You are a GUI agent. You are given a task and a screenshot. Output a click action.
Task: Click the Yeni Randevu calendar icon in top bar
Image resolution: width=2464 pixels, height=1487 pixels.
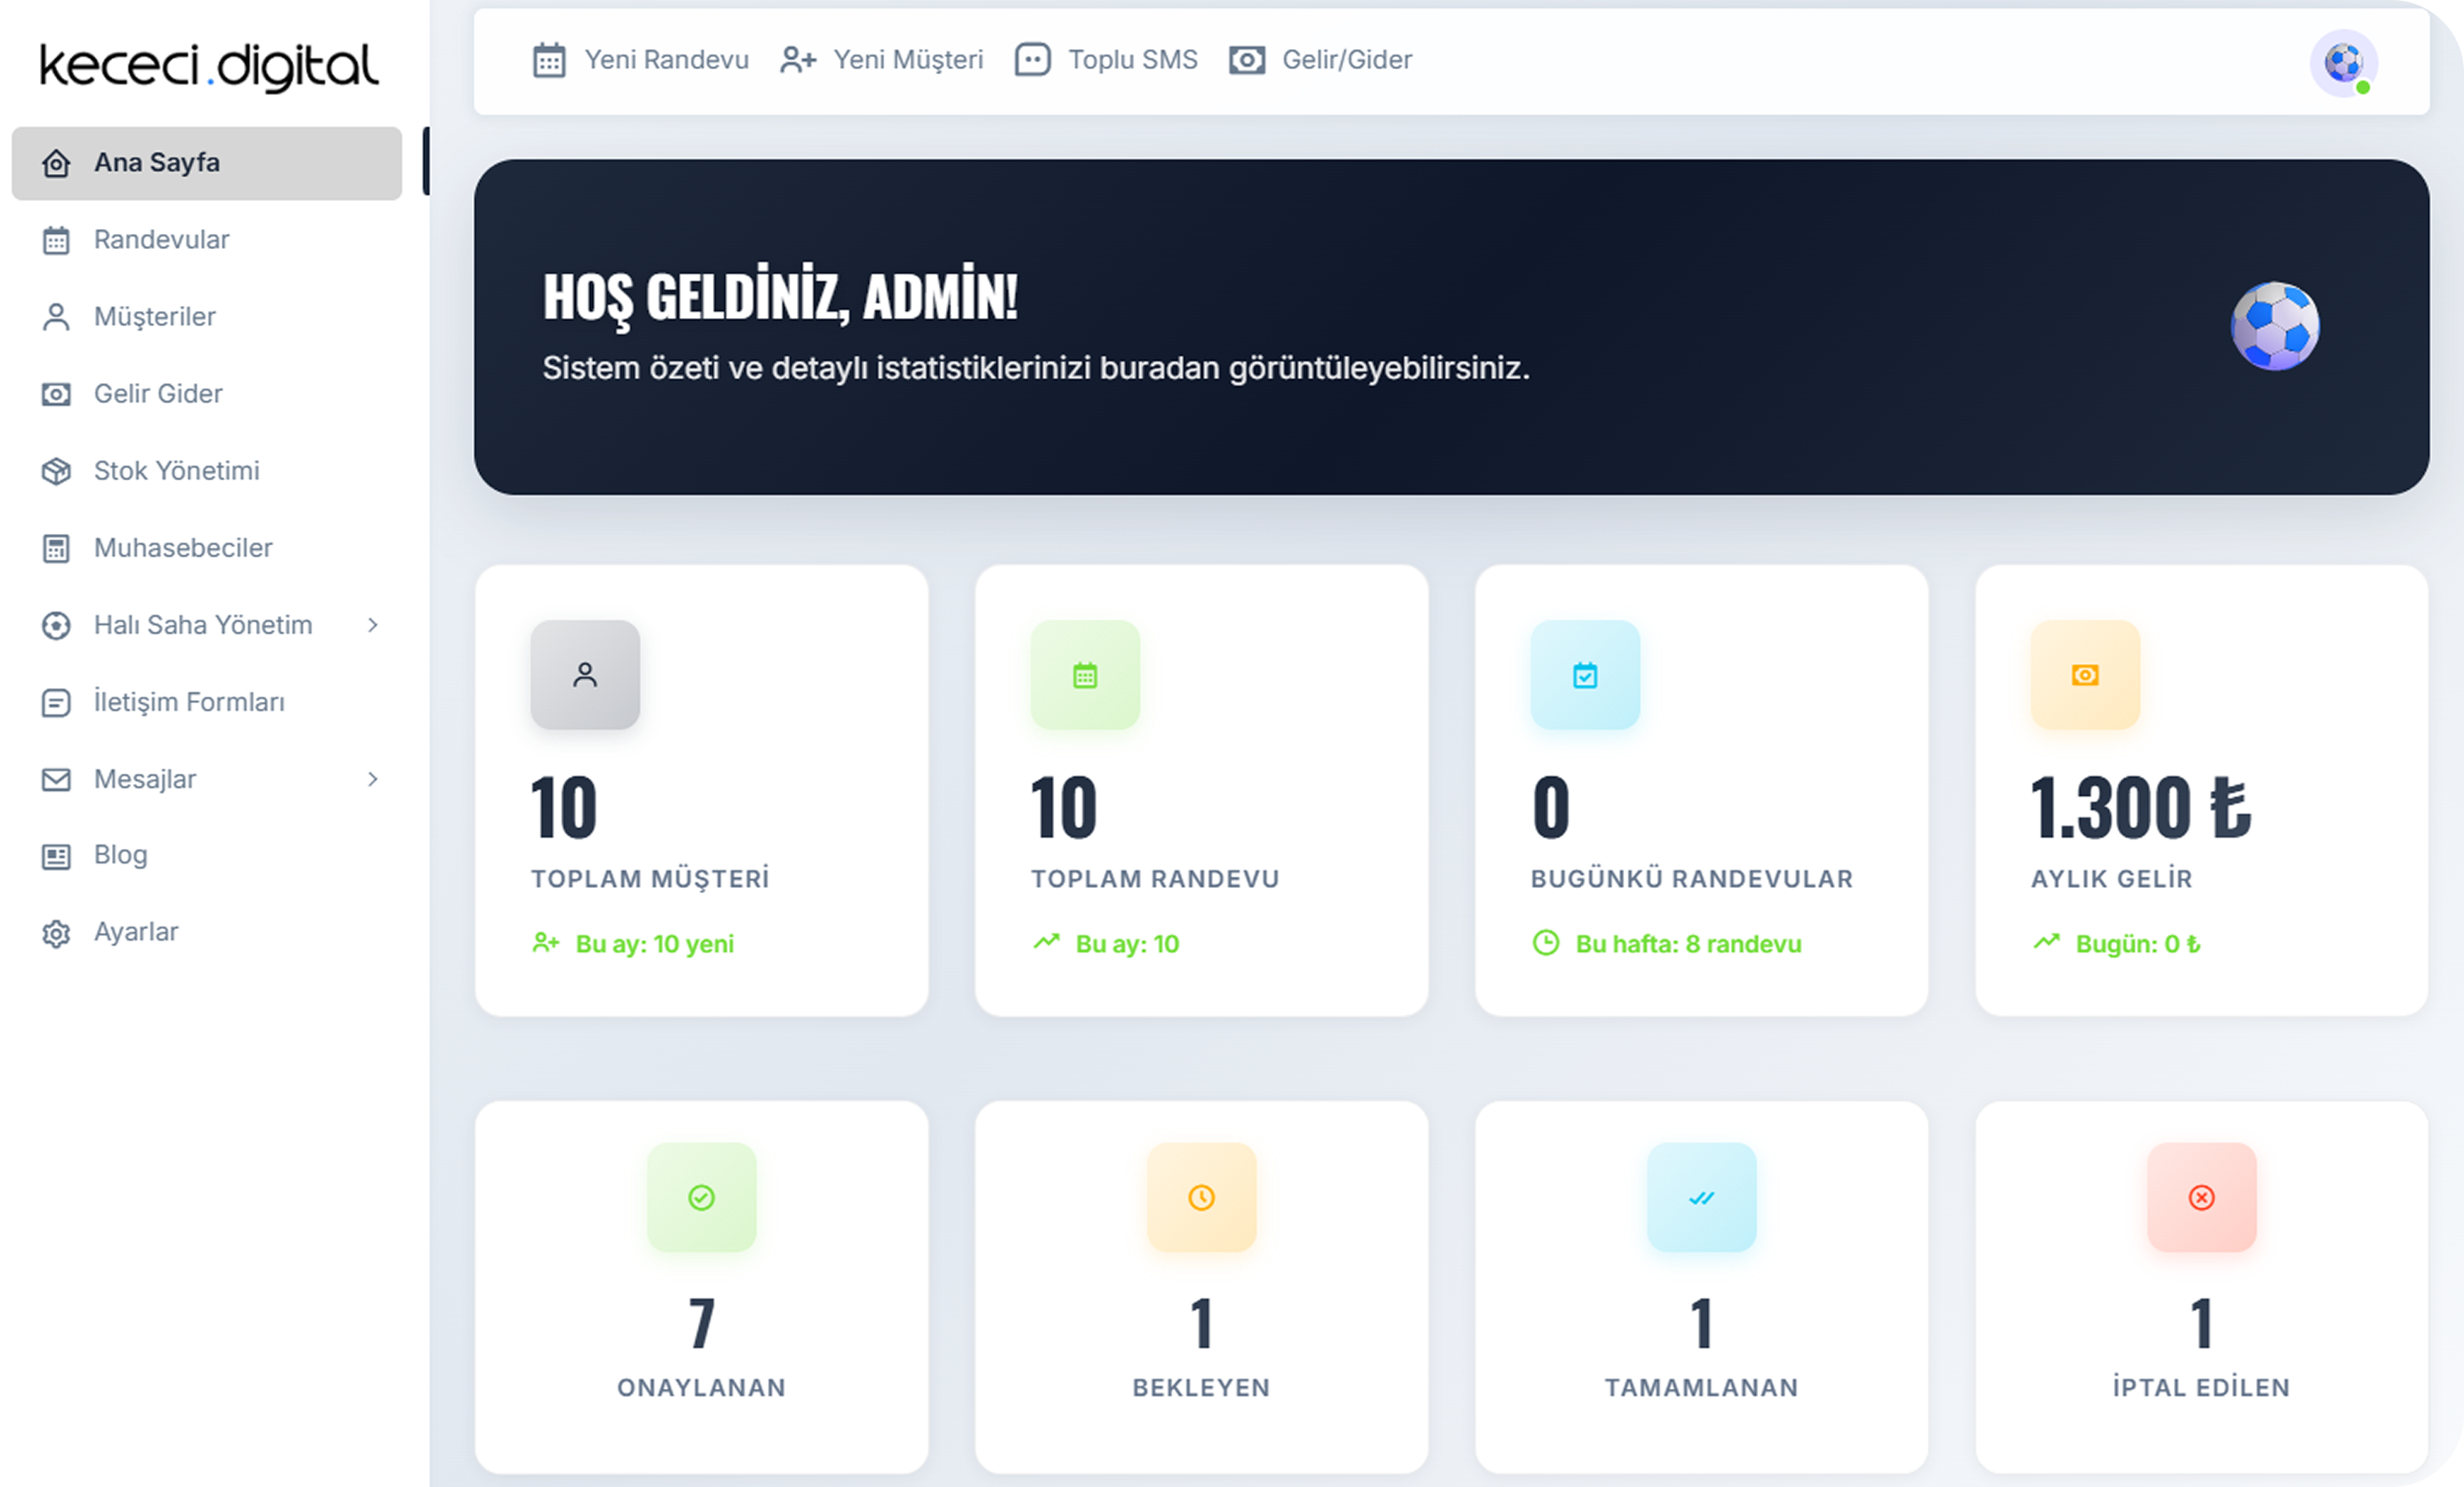tap(549, 60)
